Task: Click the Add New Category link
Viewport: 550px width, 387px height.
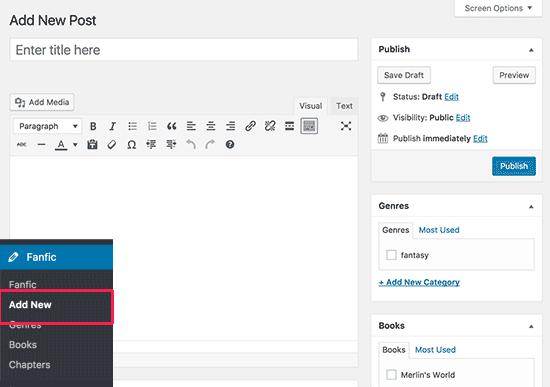Action: [x=419, y=282]
